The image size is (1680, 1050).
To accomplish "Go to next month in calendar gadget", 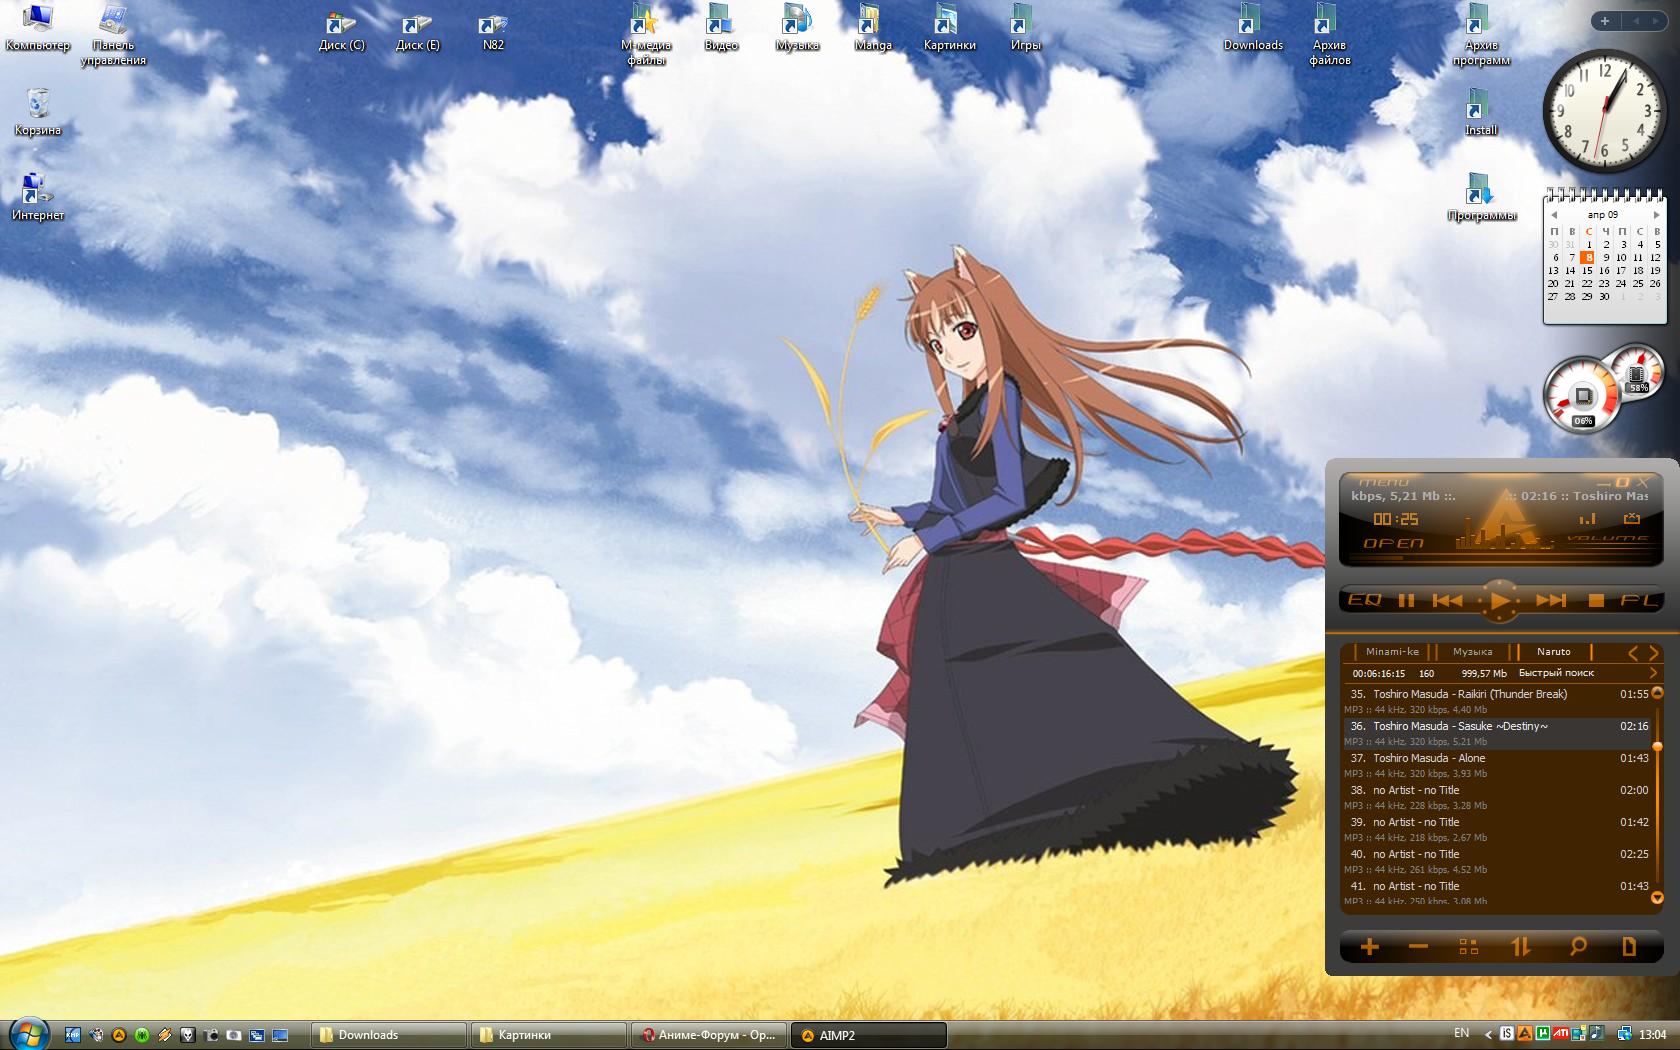I will pos(1656,215).
